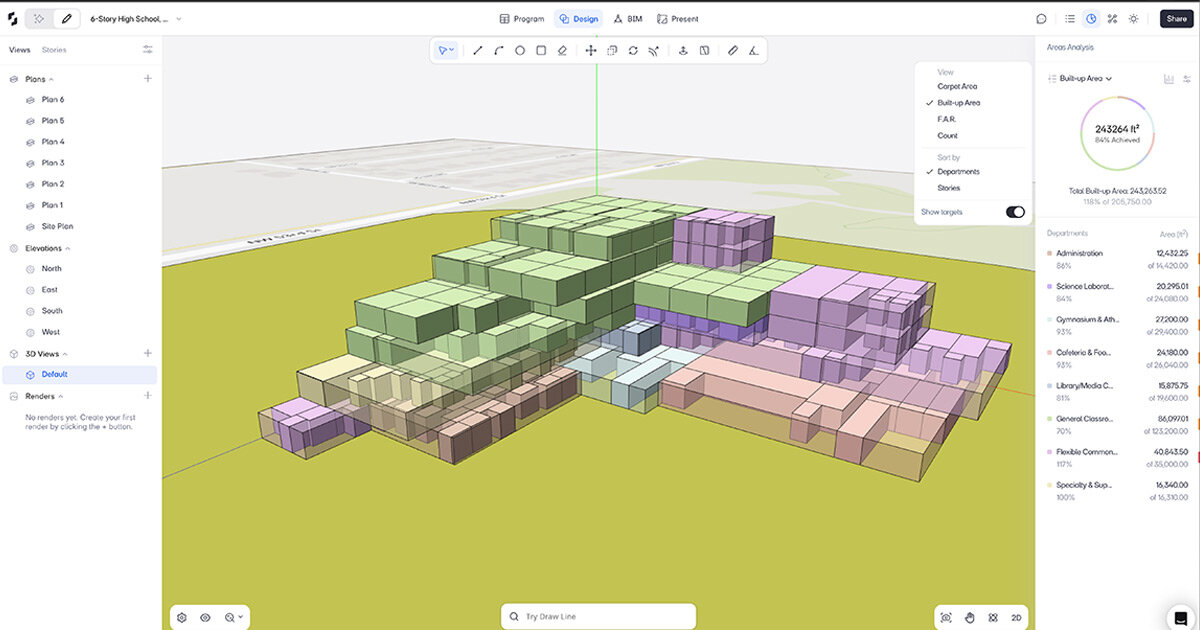Open the Areas Analysis panel icon

click(x=1089, y=18)
